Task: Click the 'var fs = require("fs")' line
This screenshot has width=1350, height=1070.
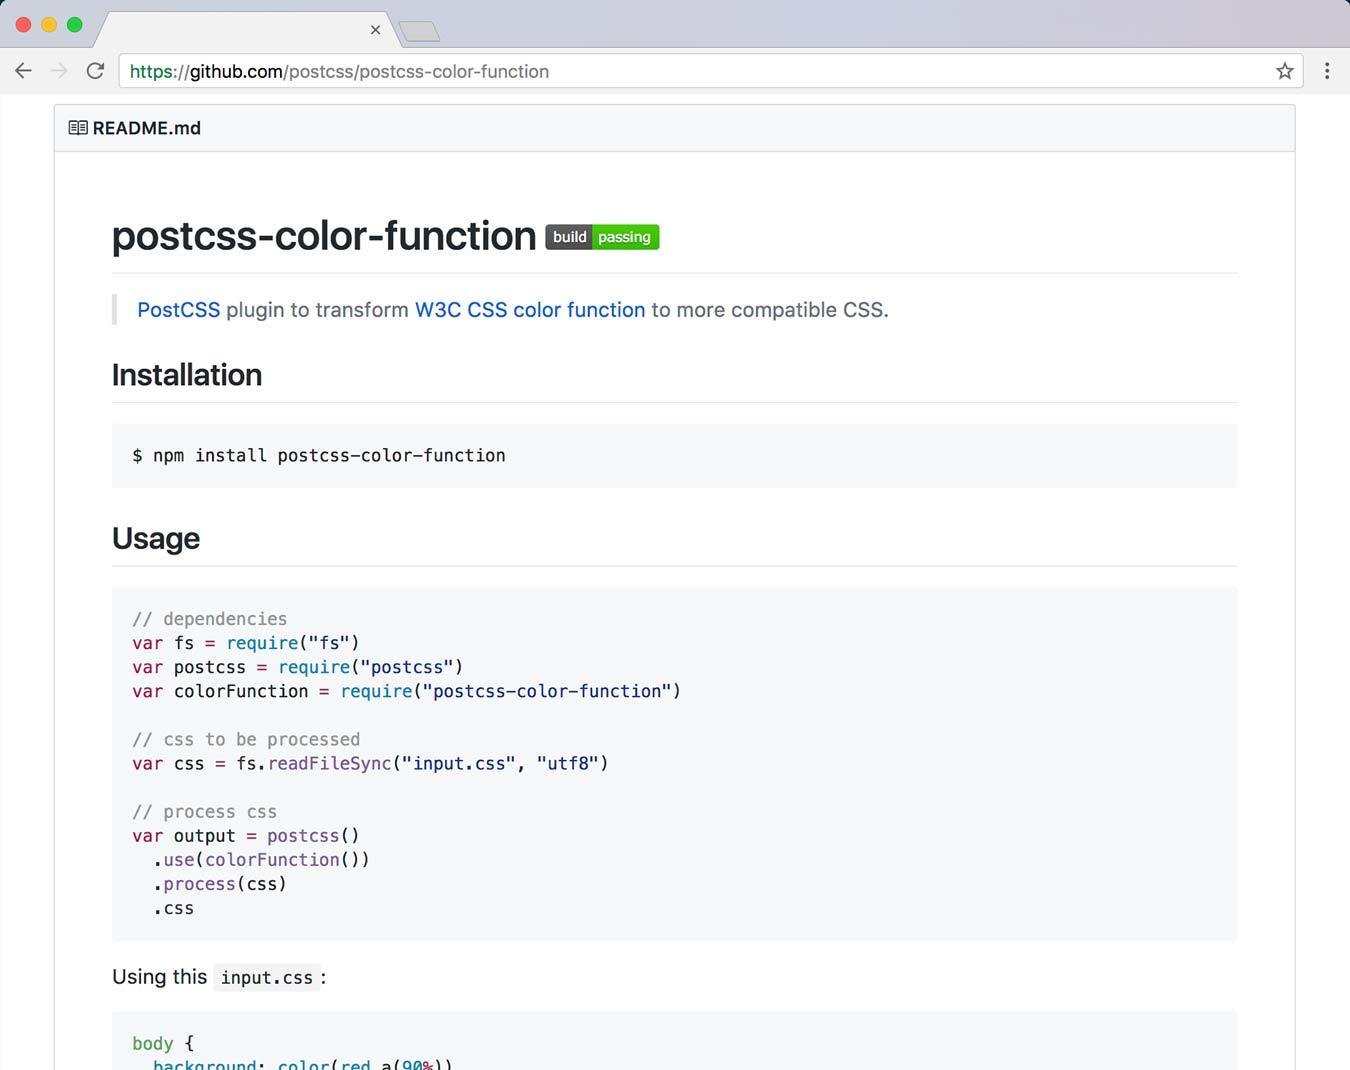Action: tap(245, 643)
